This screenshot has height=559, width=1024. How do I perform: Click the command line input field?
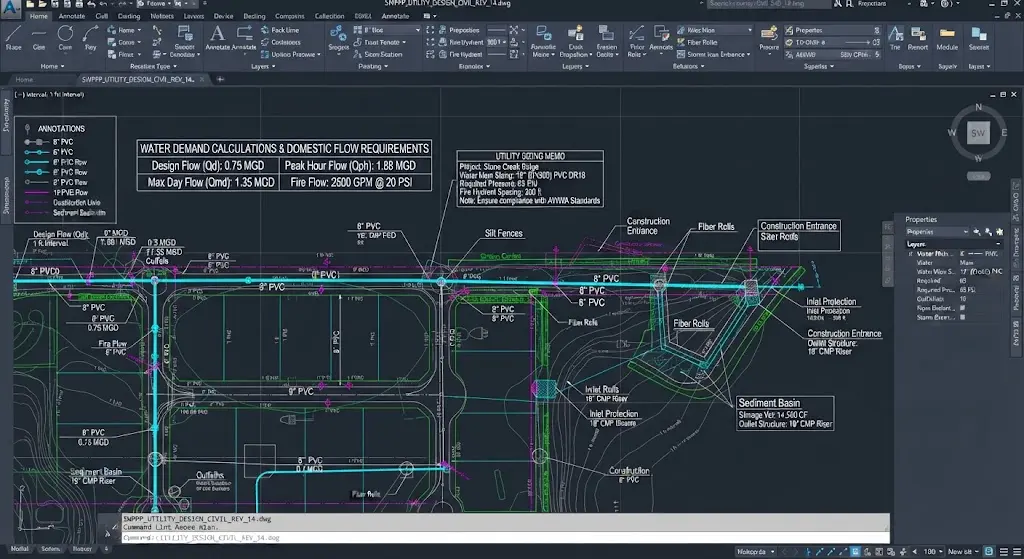tap(505, 537)
